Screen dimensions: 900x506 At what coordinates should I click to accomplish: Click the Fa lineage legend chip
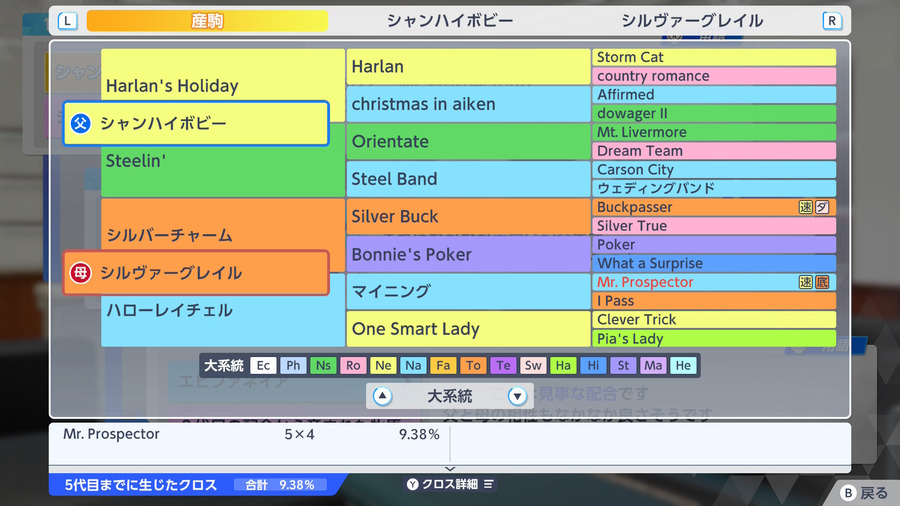click(x=443, y=365)
